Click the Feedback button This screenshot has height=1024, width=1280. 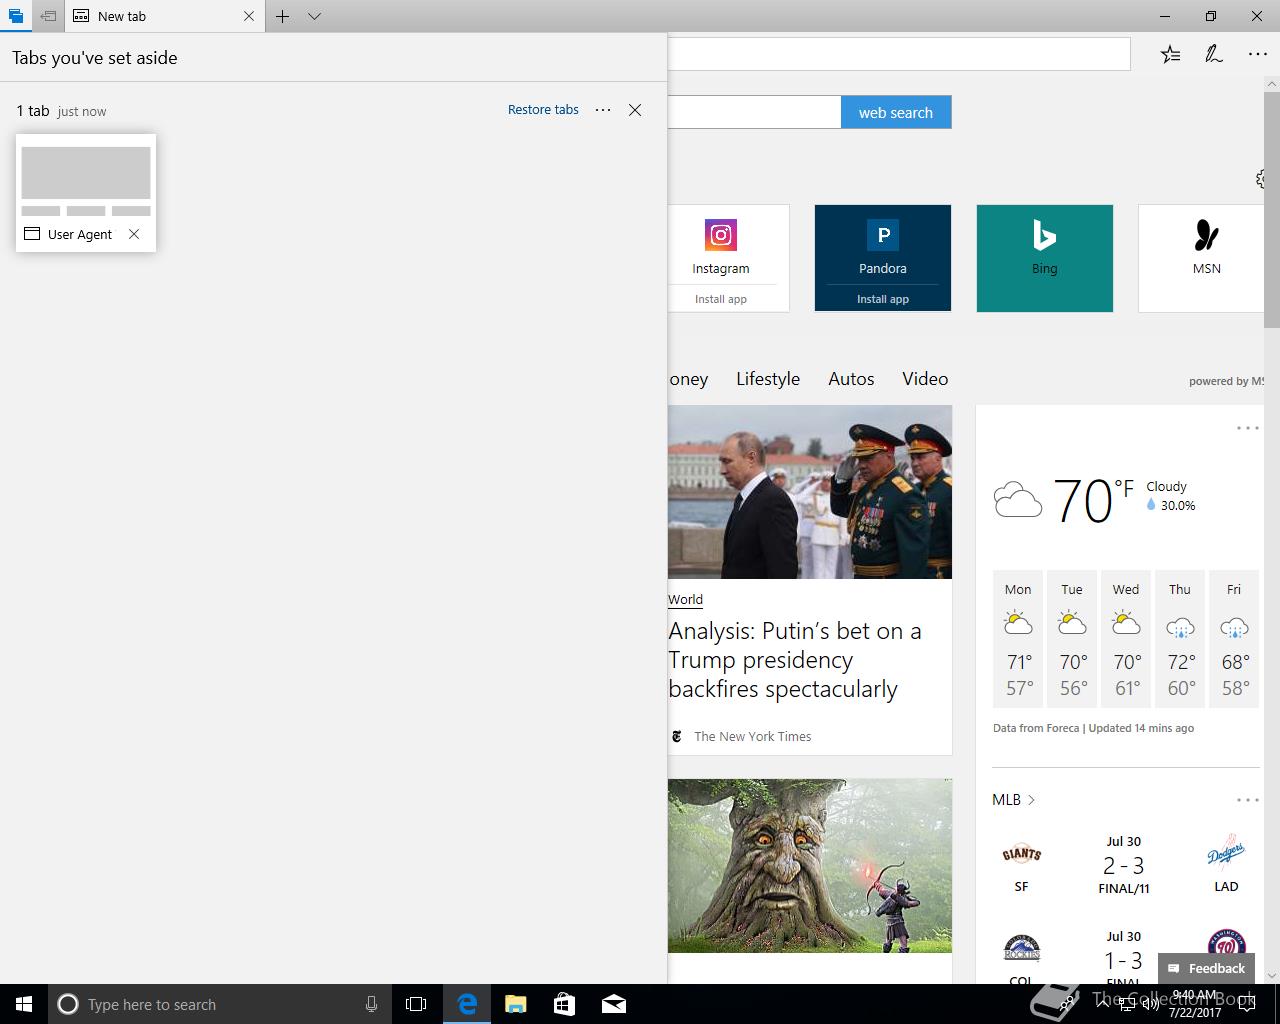pos(1206,968)
